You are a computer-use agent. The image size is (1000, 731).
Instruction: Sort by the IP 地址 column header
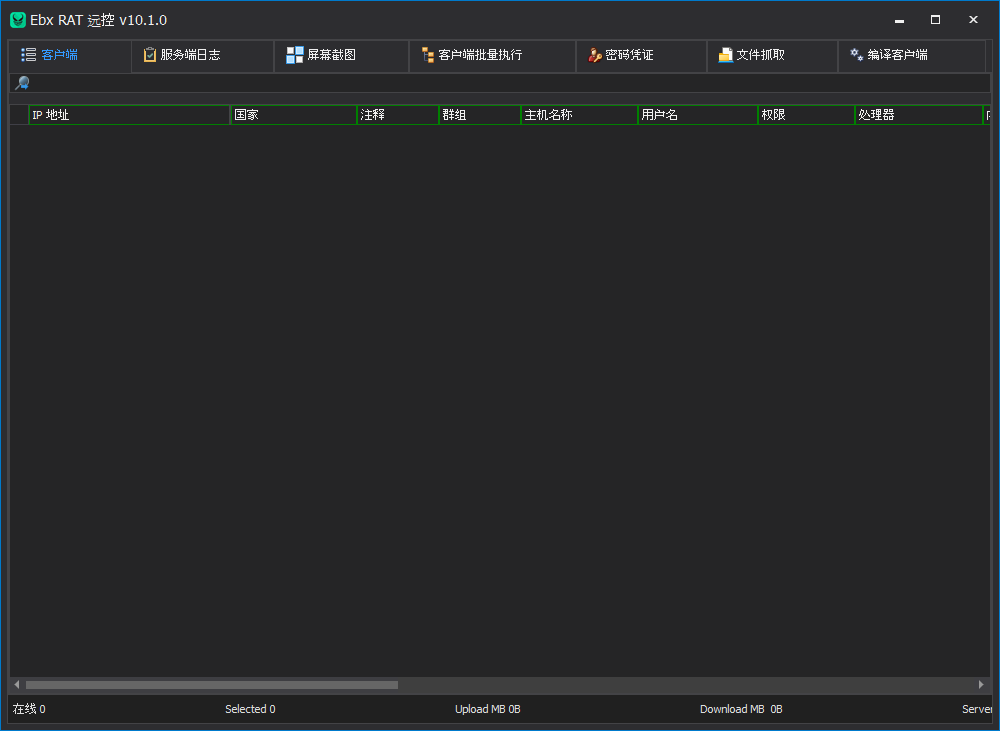pyautogui.click(x=129, y=115)
